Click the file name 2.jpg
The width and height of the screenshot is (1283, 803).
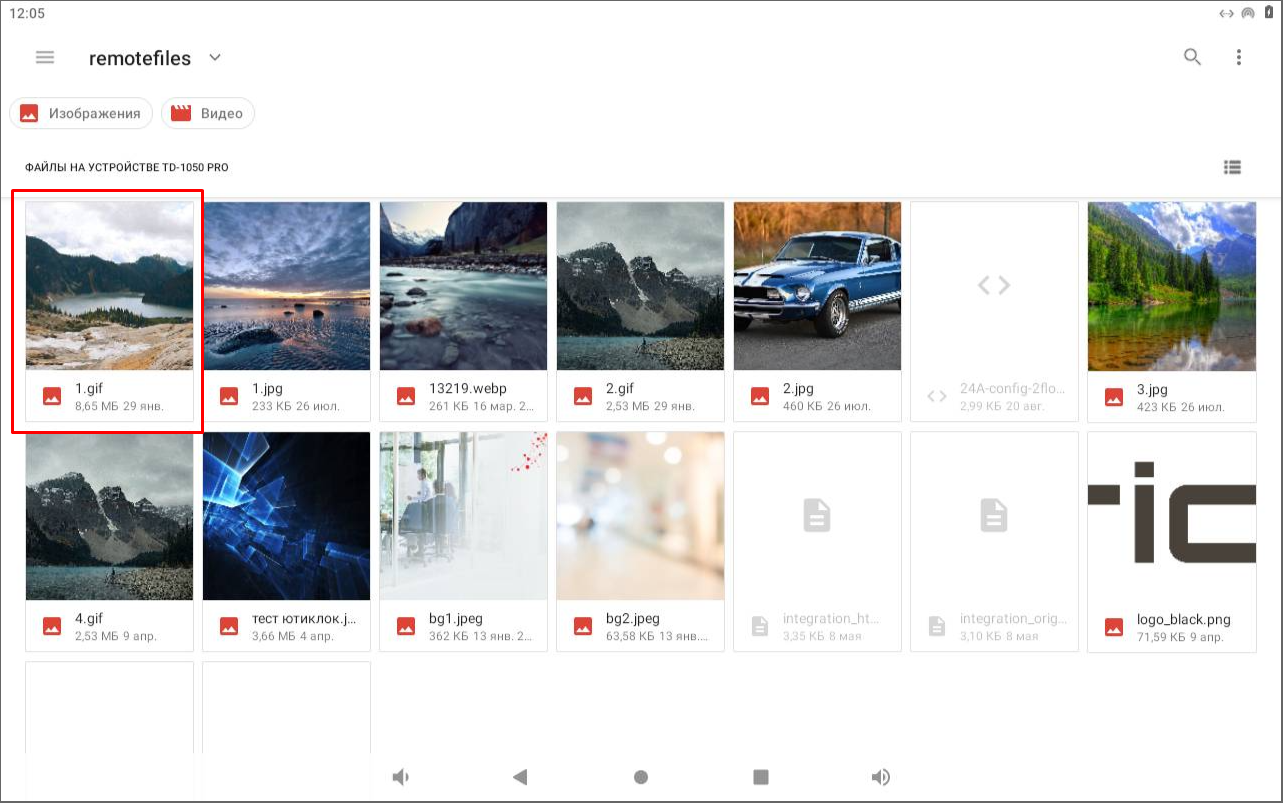(799, 388)
